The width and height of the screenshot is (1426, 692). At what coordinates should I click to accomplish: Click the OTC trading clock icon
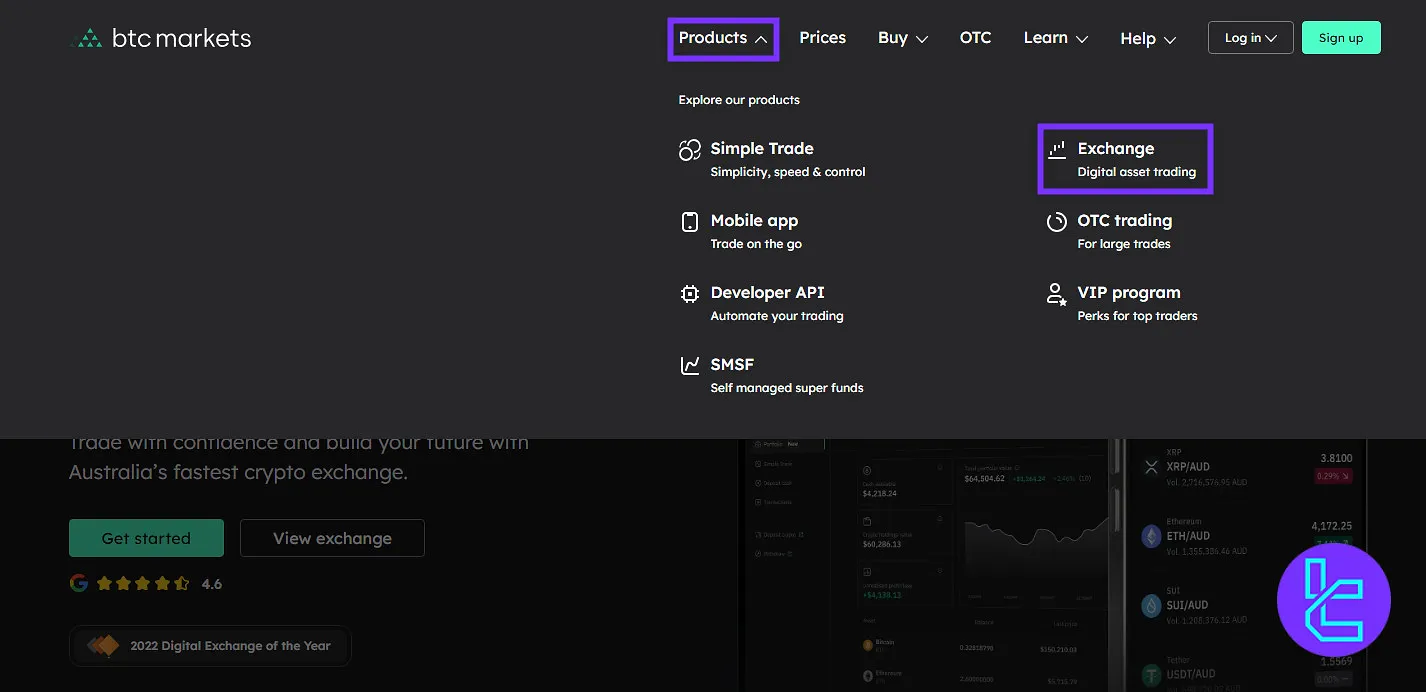click(1057, 220)
